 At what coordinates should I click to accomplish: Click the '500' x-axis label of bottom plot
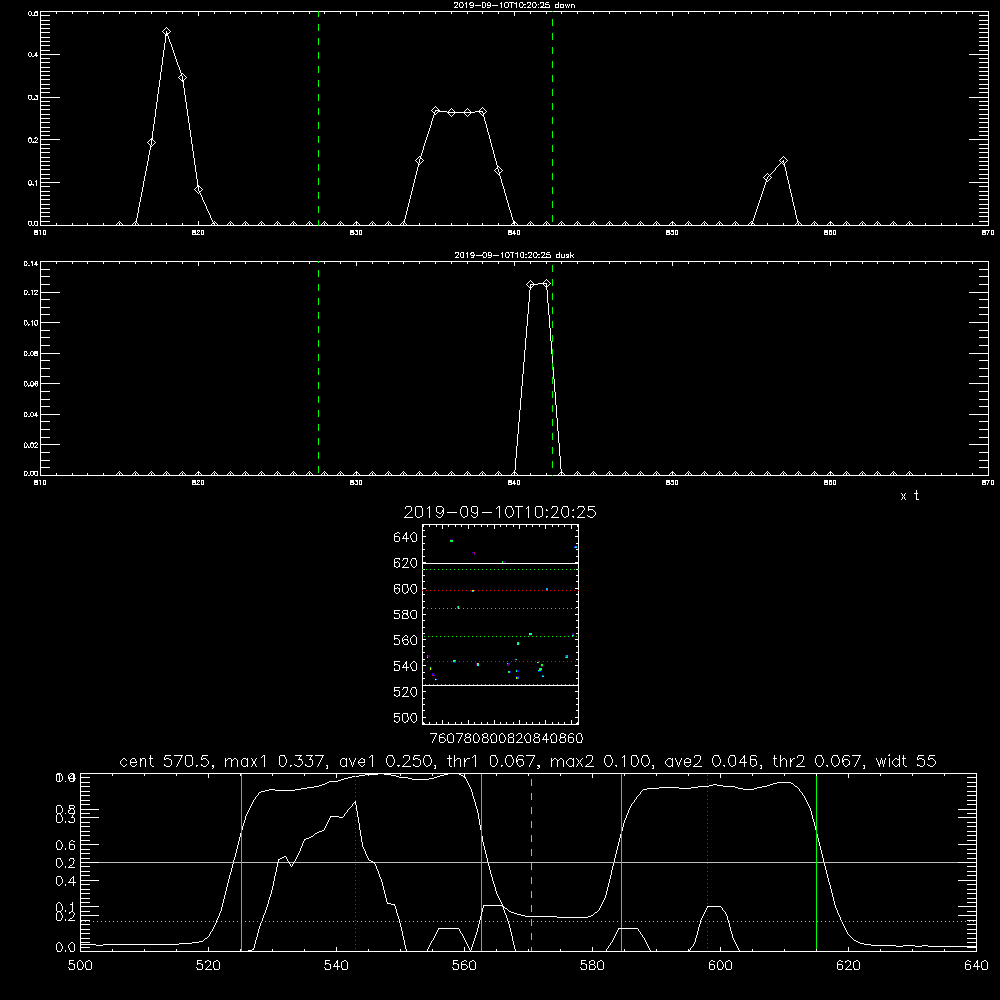coord(80,966)
